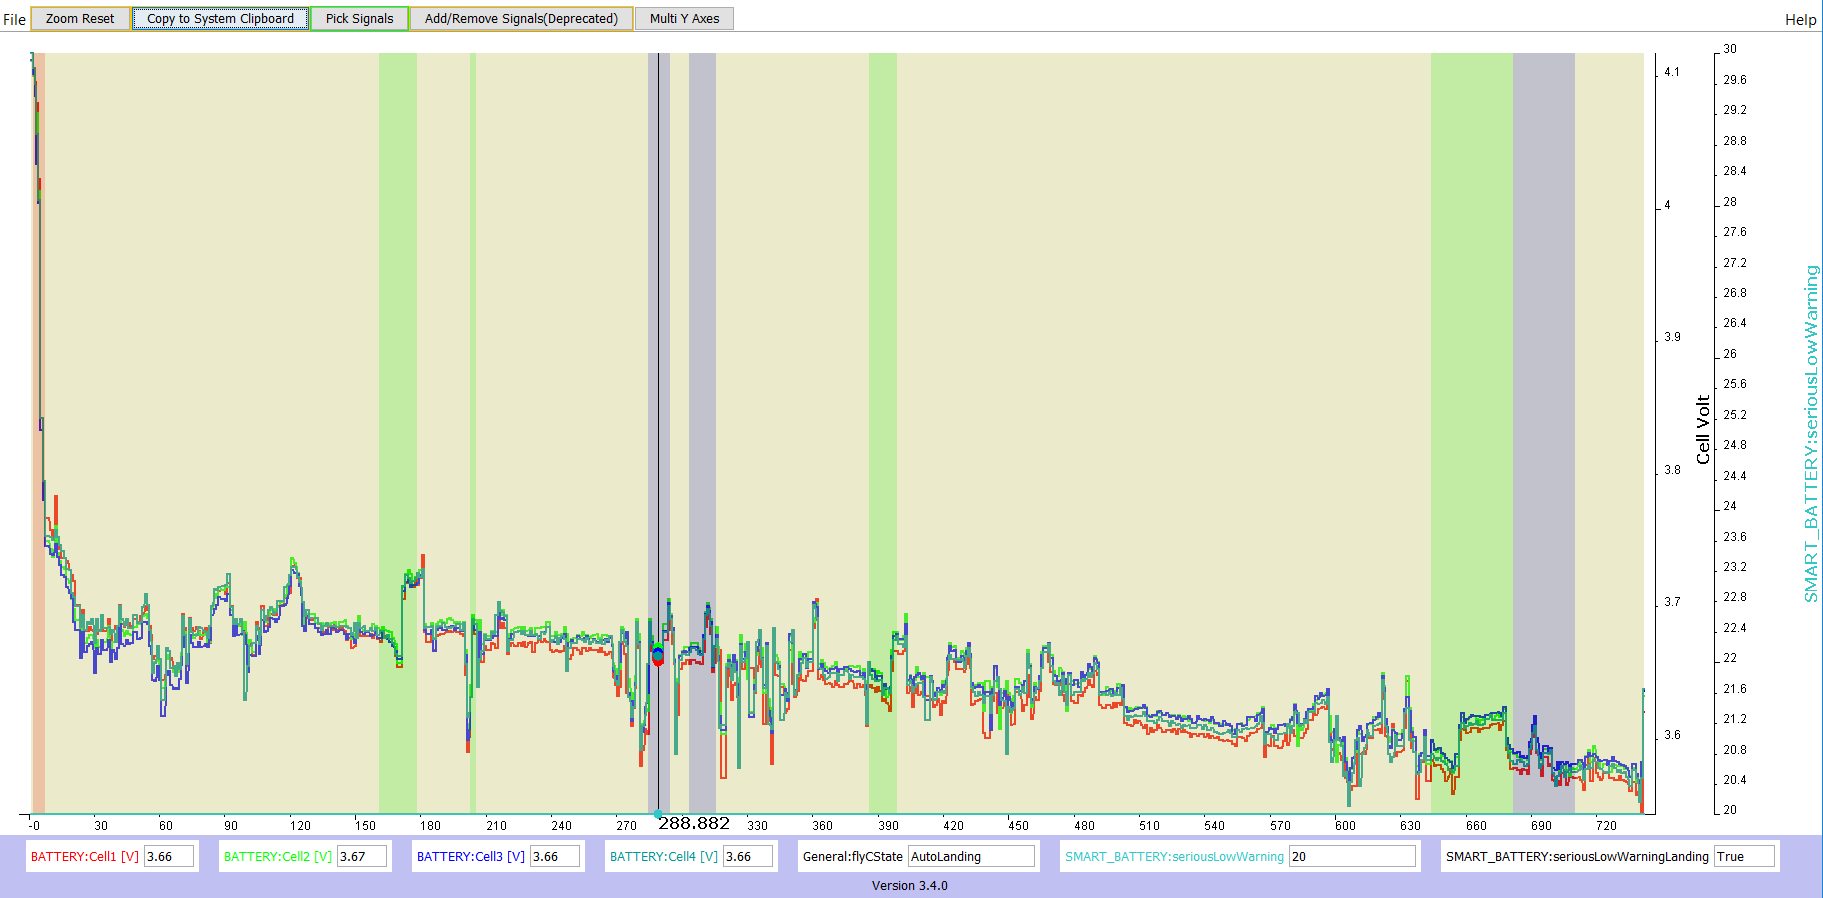
Task: Open the Help menu
Action: tap(1800, 19)
